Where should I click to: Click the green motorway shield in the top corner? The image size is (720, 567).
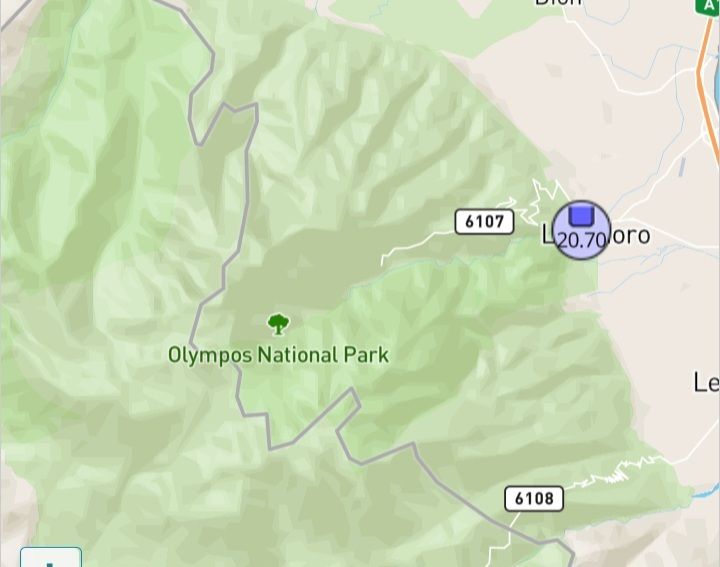(x=709, y=6)
